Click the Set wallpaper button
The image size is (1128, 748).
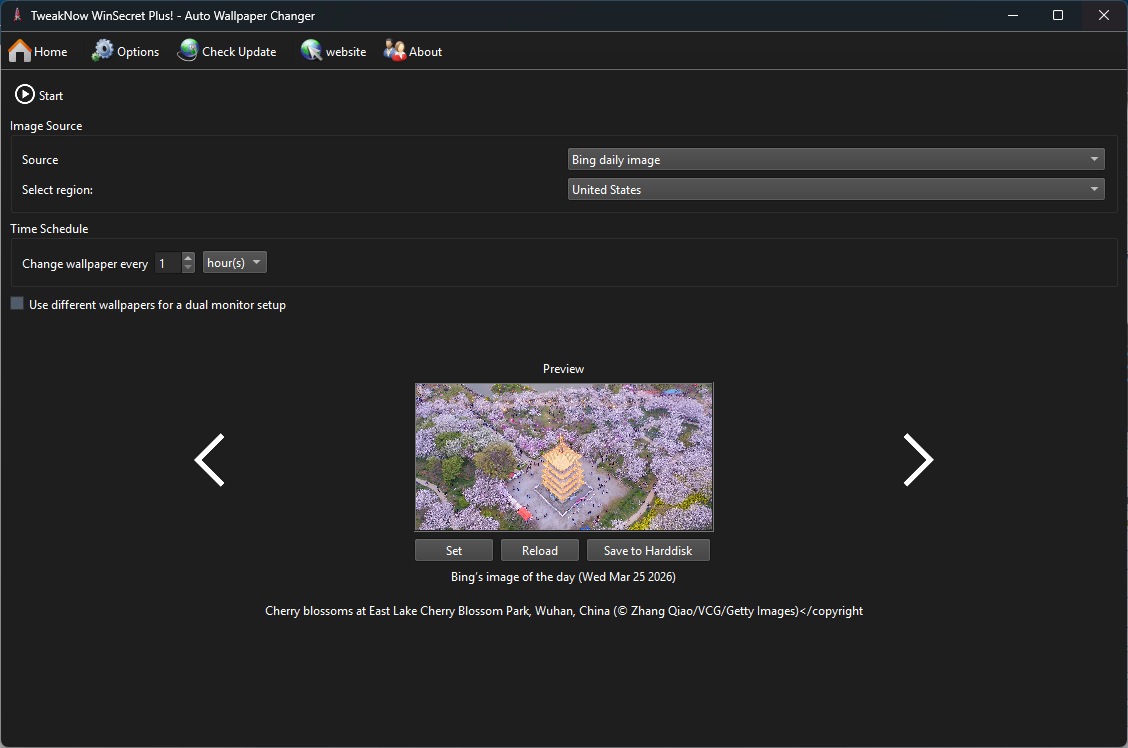click(454, 551)
